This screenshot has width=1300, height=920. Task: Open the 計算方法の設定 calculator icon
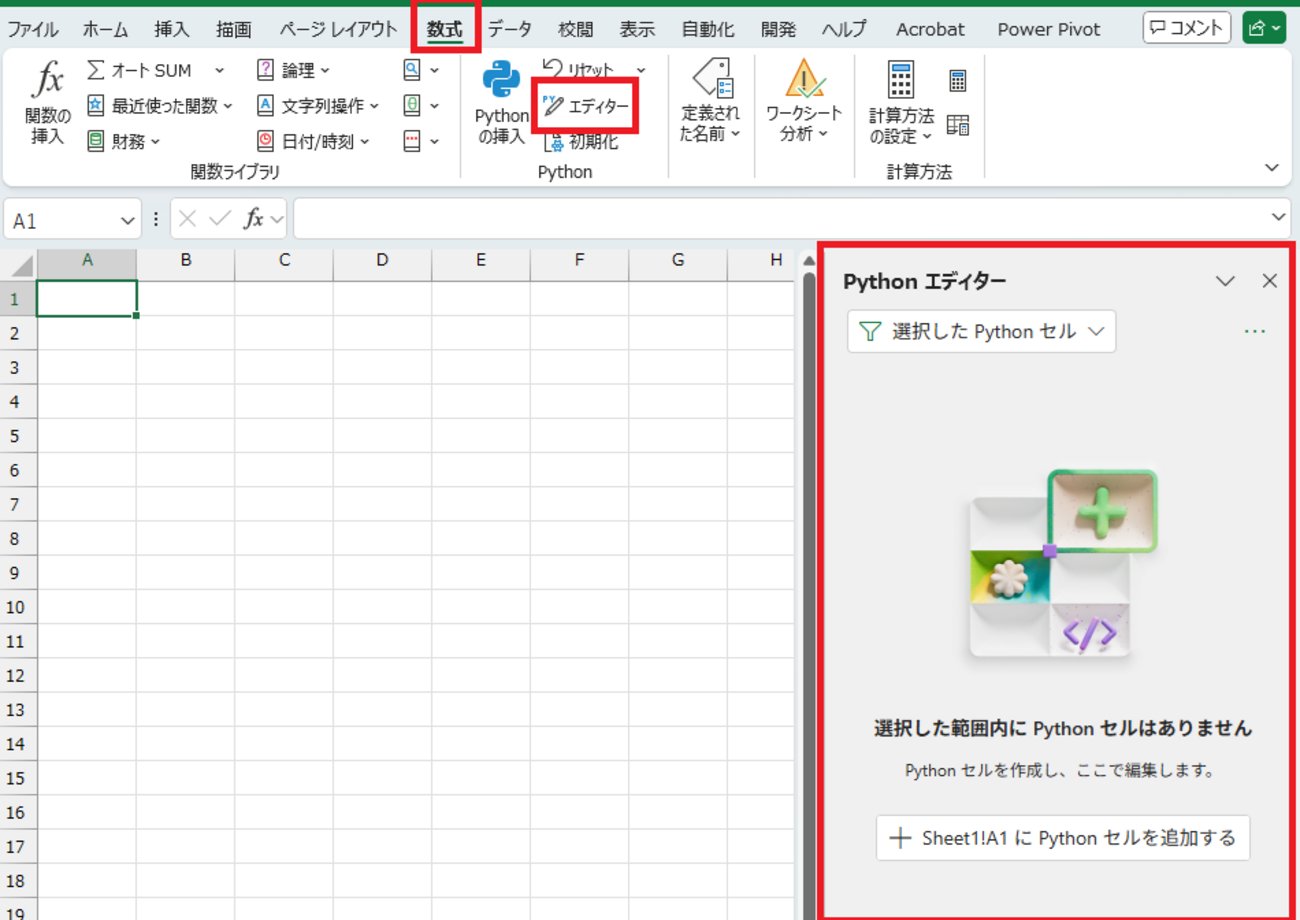point(901,78)
